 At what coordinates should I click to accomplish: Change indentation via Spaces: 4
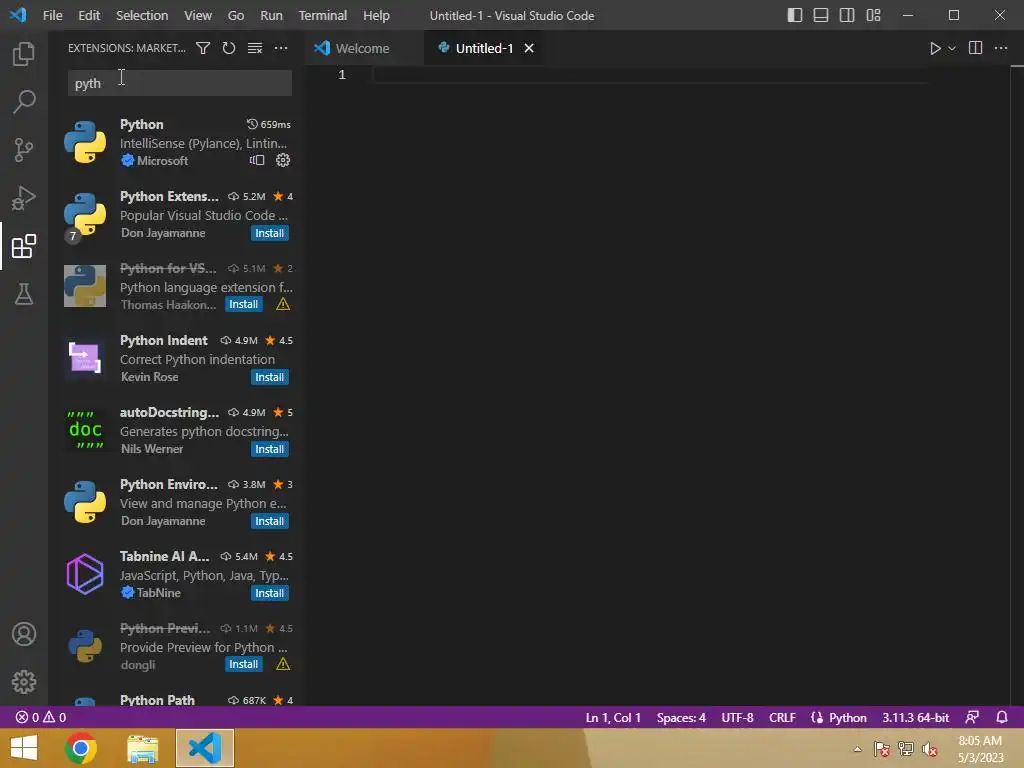[680, 717]
